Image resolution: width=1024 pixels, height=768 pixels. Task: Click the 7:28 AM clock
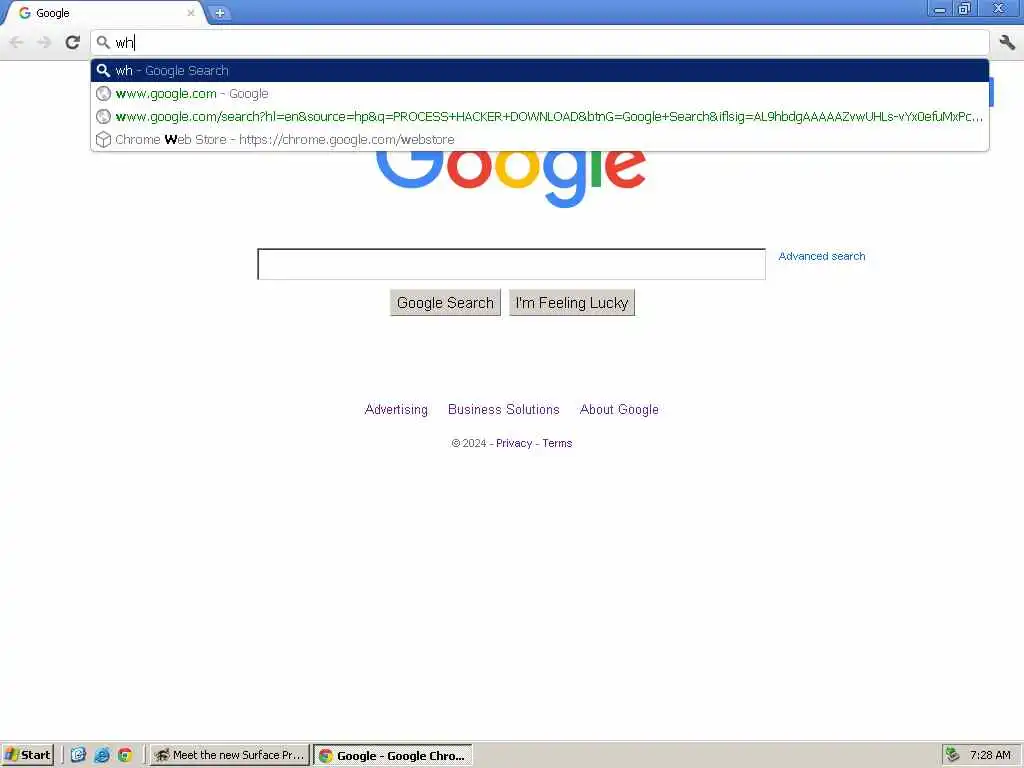click(x=990, y=755)
